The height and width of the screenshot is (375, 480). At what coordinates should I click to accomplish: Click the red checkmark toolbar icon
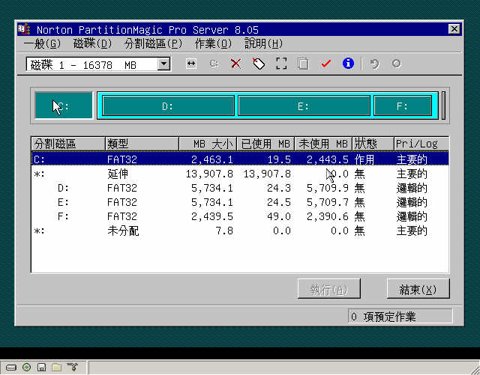[326, 63]
